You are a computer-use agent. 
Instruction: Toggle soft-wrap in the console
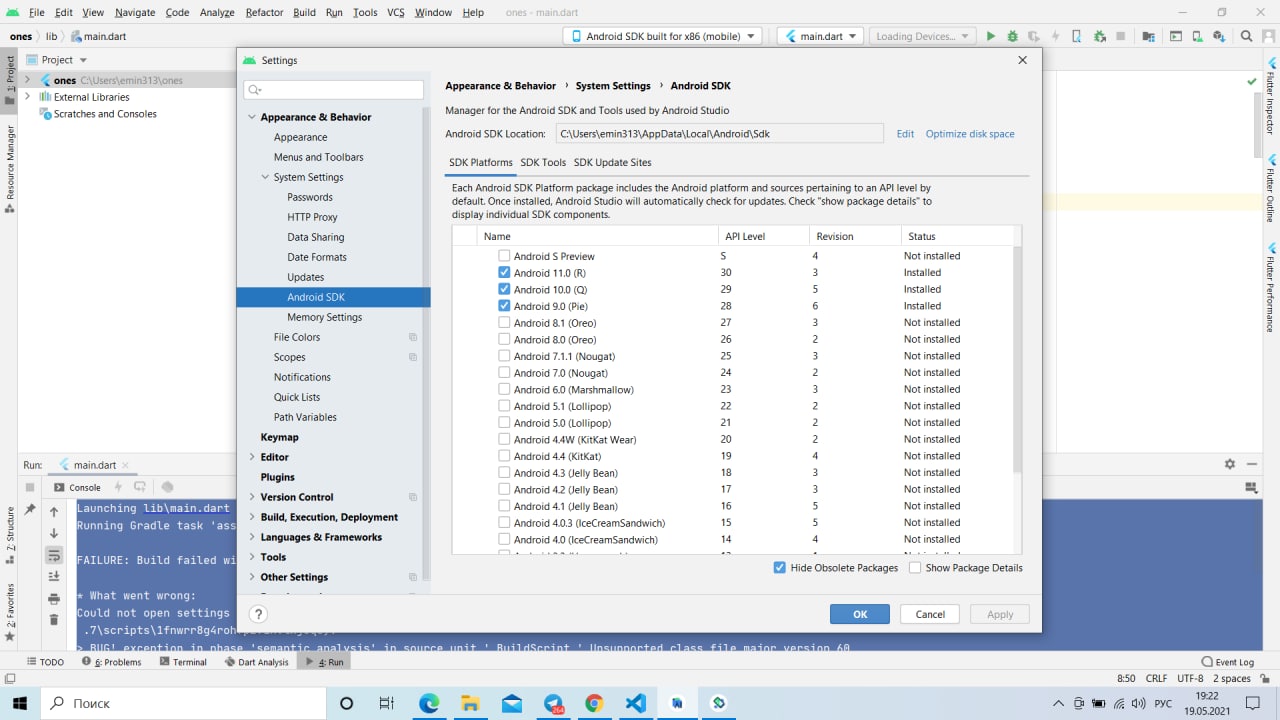54,555
